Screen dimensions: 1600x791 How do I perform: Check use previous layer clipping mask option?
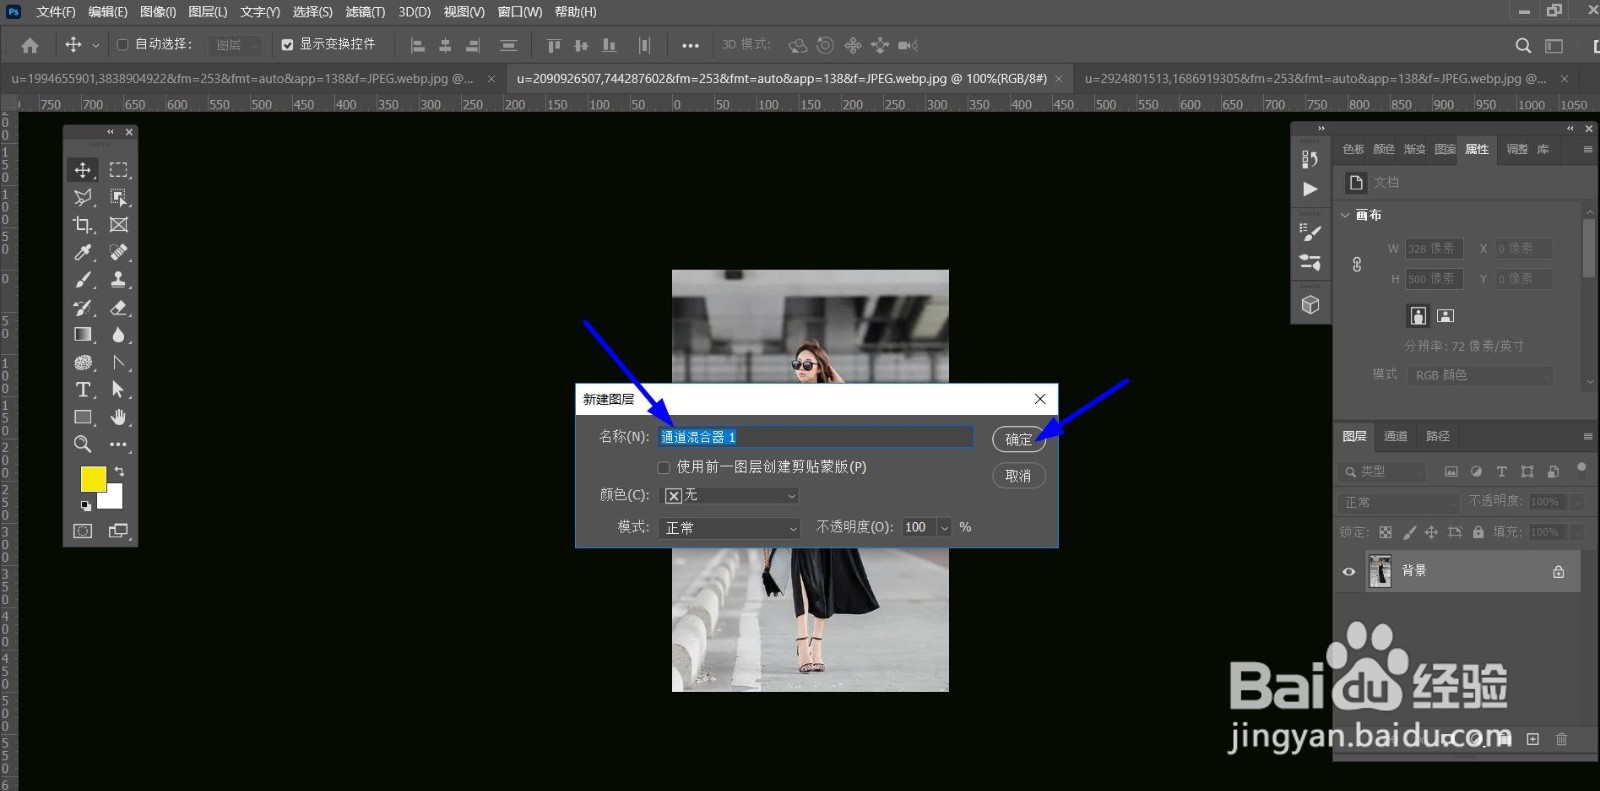click(663, 467)
